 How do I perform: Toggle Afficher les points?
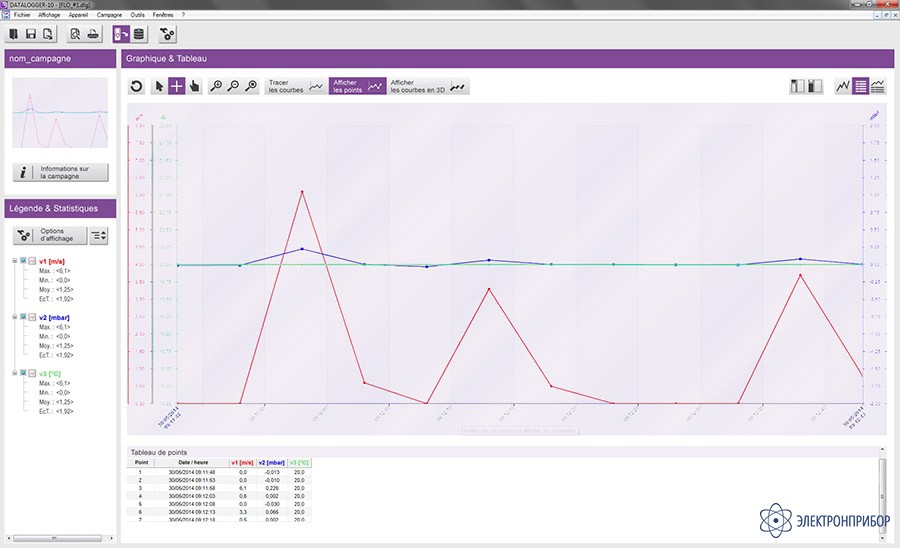[357, 86]
